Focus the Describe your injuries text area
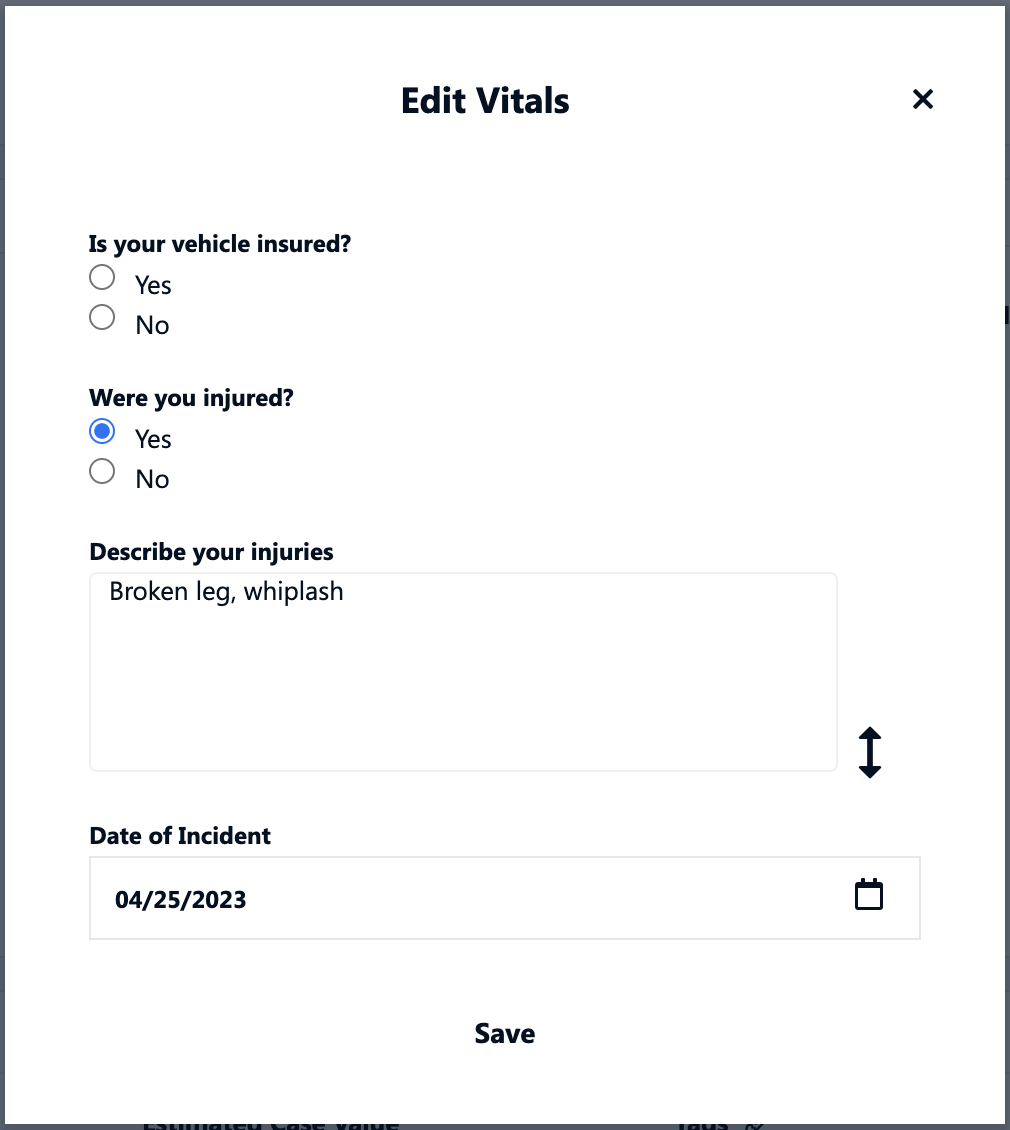 pos(463,672)
